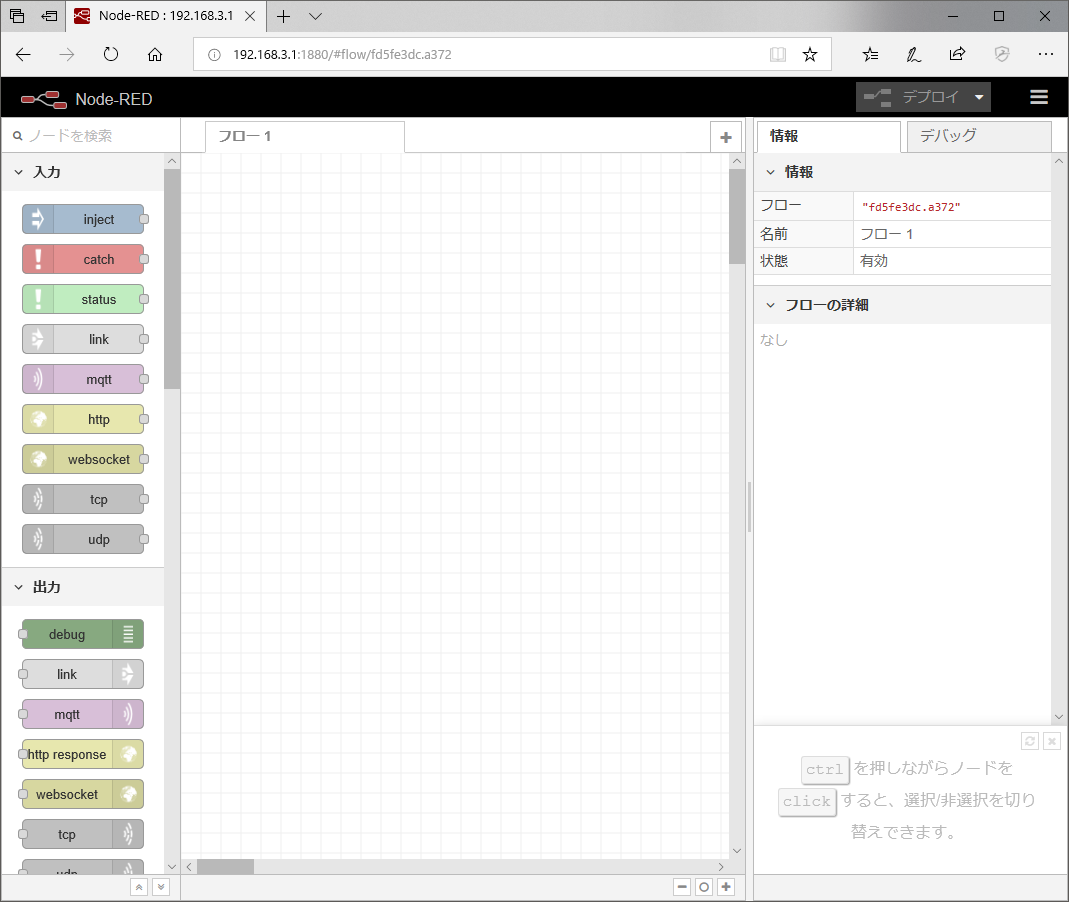The image size is (1069, 902).
Task: Select the http response output node
Action: click(x=83, y=755)
